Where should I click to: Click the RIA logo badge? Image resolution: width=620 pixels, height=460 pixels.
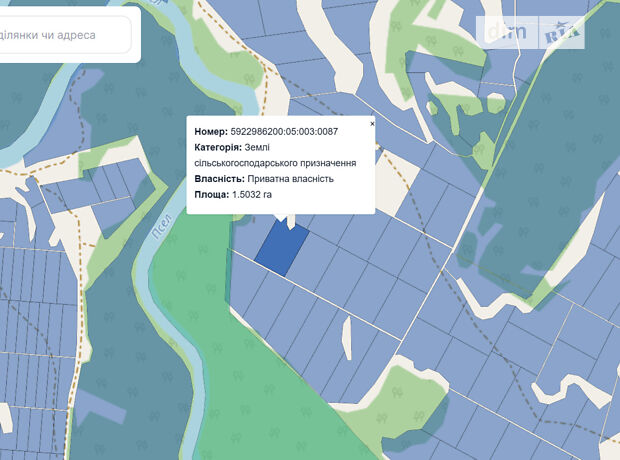[565, 33]
